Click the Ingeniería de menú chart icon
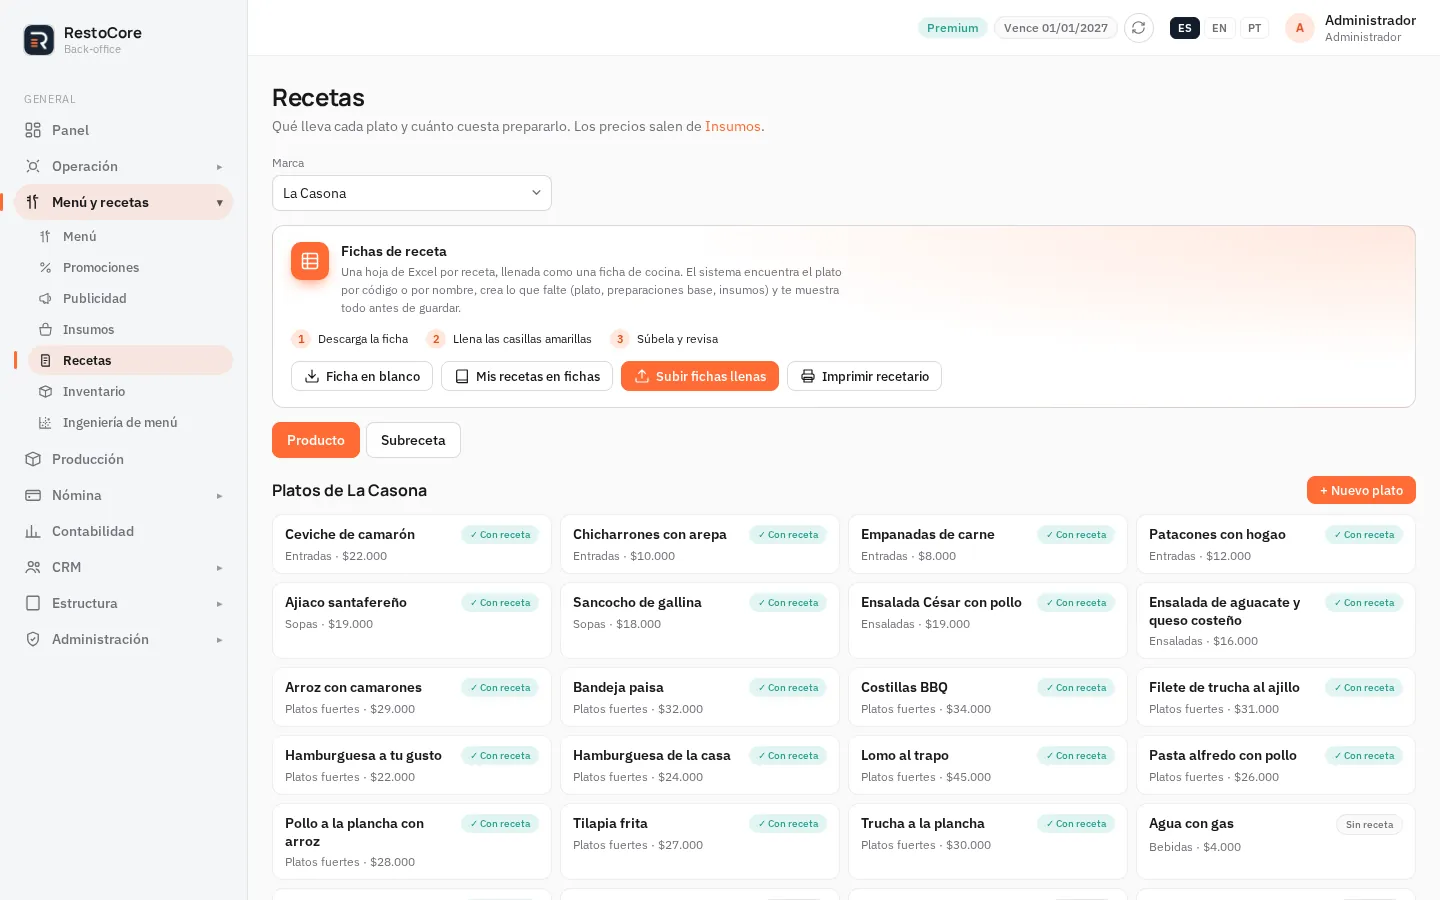1440x900 pixels. coord(45,423)
